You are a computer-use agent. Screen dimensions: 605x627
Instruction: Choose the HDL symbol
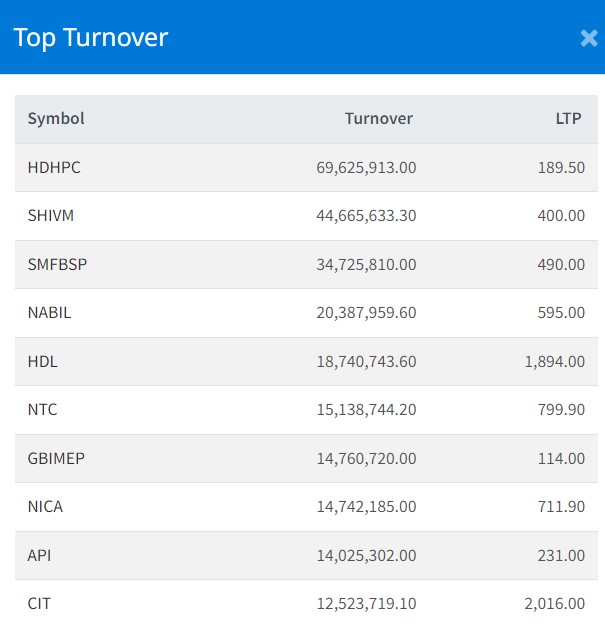click(43, 362)
